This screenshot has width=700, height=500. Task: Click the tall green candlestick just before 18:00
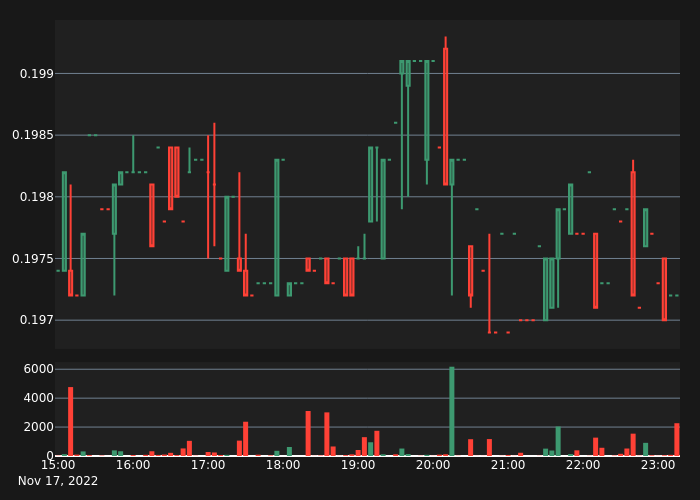(x=277, y=227)
